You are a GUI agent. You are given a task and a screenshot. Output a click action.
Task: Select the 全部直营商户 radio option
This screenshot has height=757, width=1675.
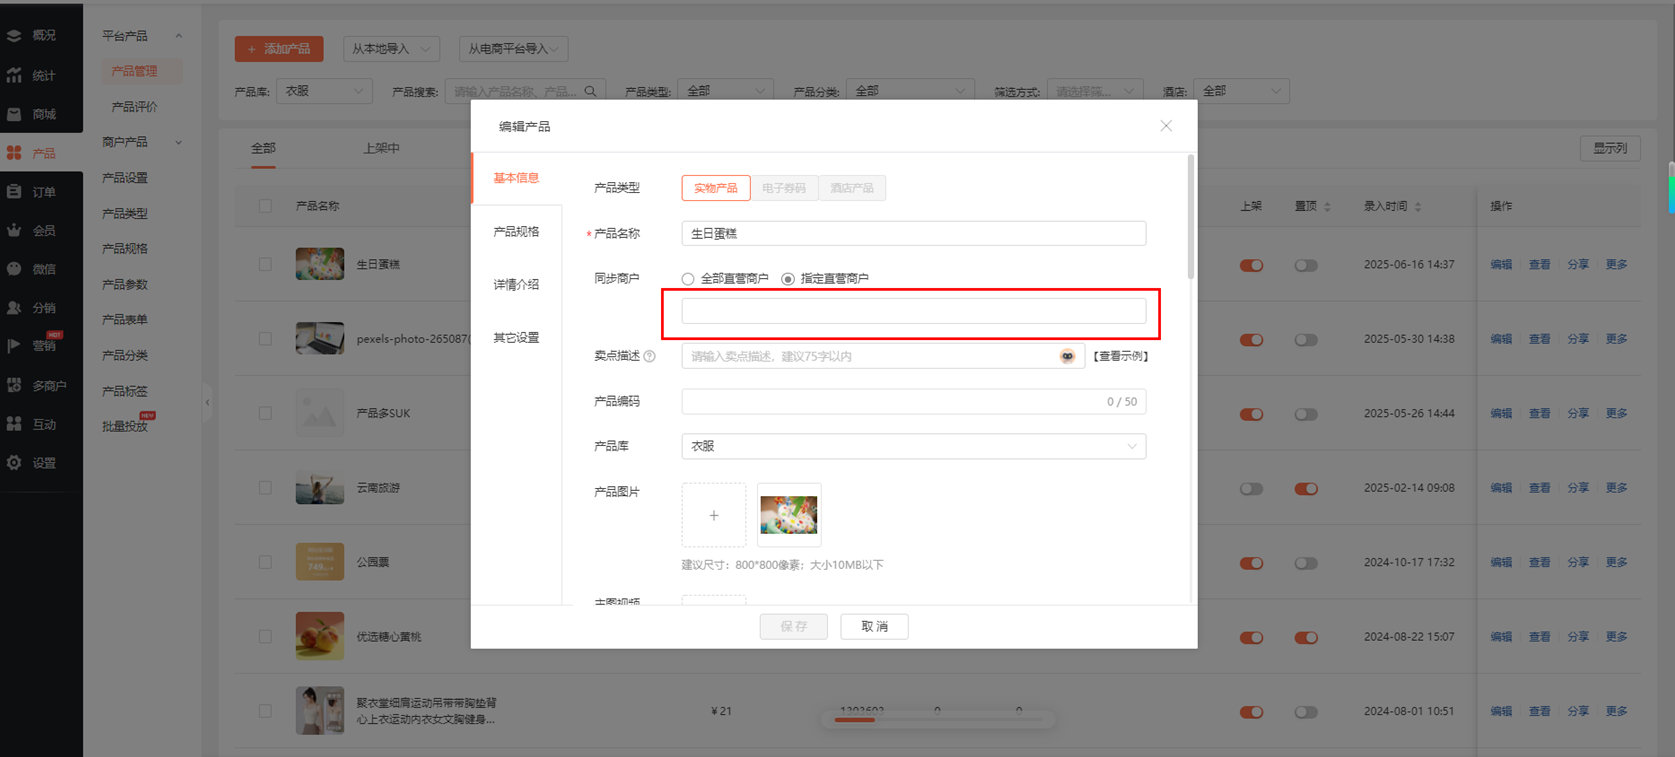688,279
